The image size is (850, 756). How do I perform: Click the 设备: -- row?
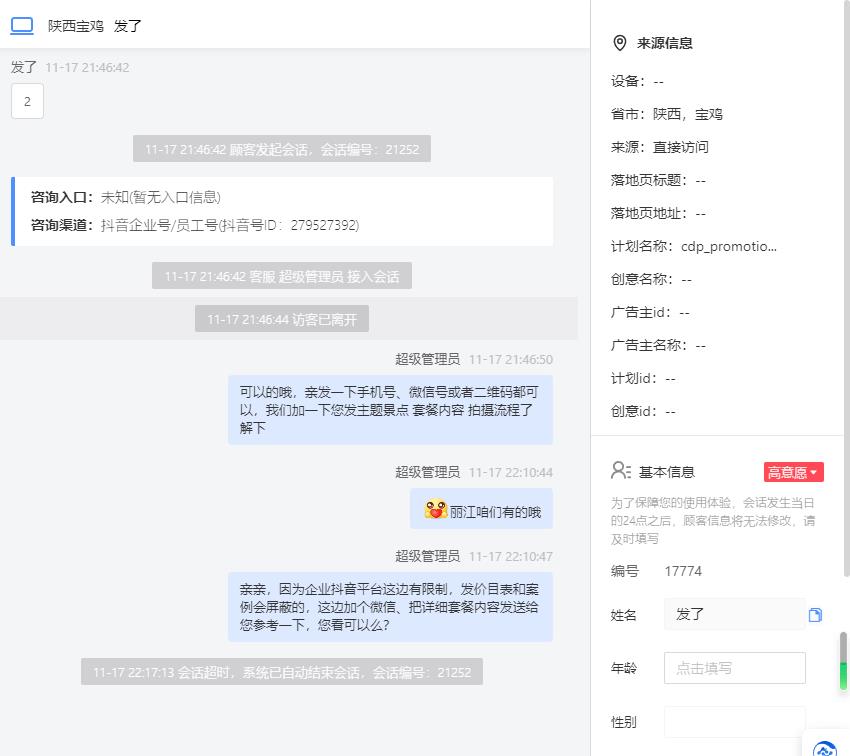coord(637,81)
